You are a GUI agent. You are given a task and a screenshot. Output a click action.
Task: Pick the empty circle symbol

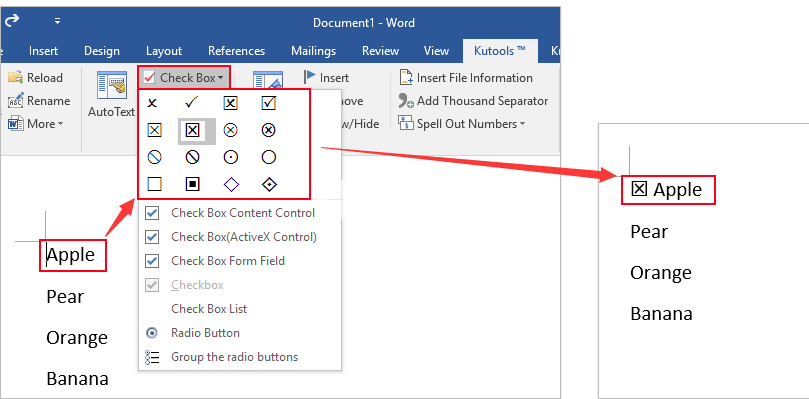(x=269, y=157)
